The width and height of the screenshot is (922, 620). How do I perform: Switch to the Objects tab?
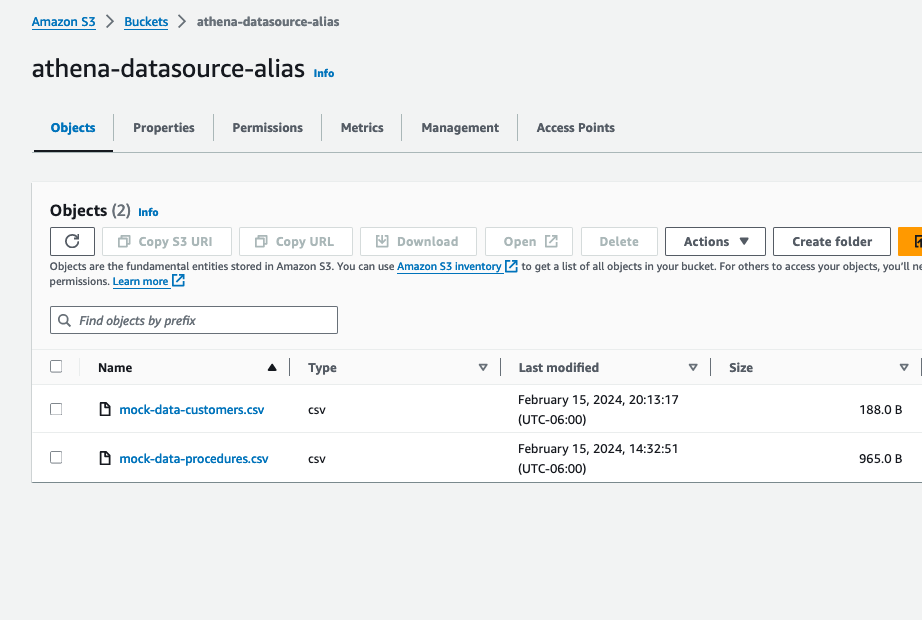click(x=73, y=128)
